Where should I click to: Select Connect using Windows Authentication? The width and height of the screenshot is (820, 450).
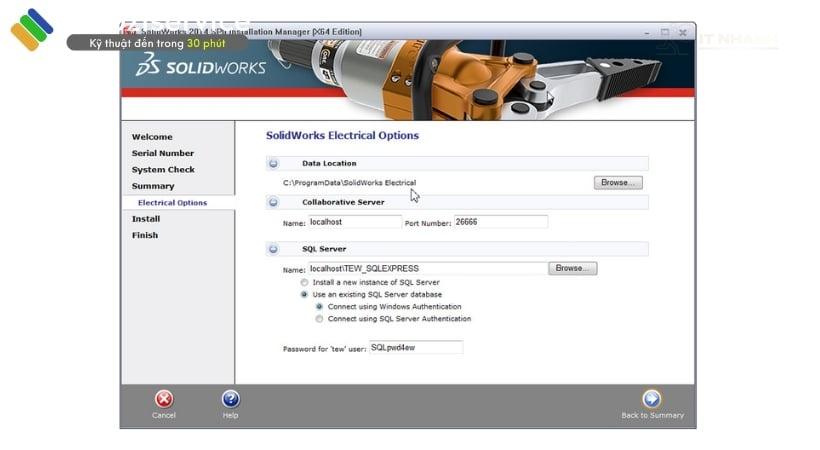(319, 307)
